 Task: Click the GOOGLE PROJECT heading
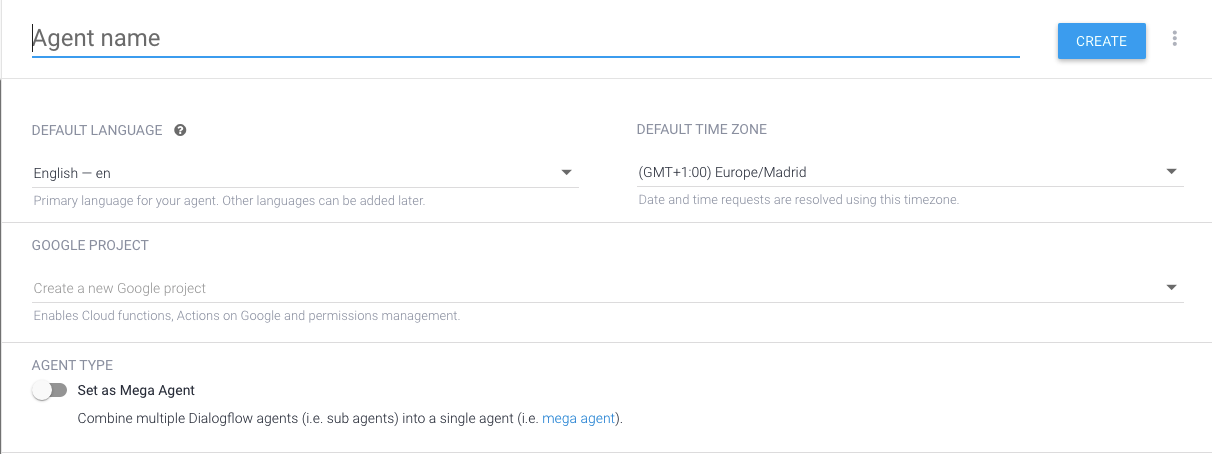click(90, 245)
